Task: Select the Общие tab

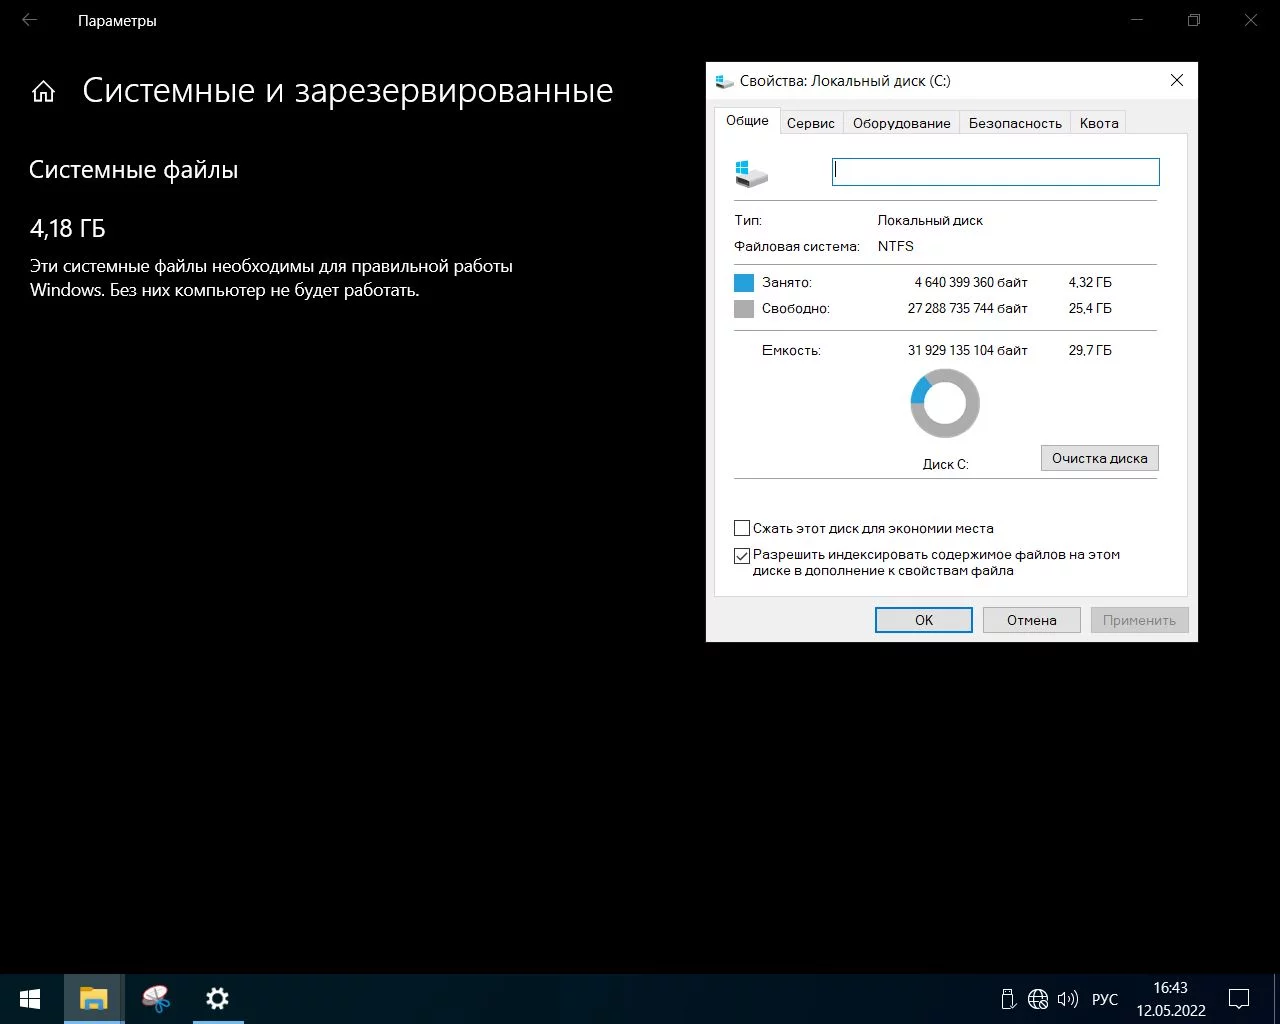Action: (x=747, y=120)
